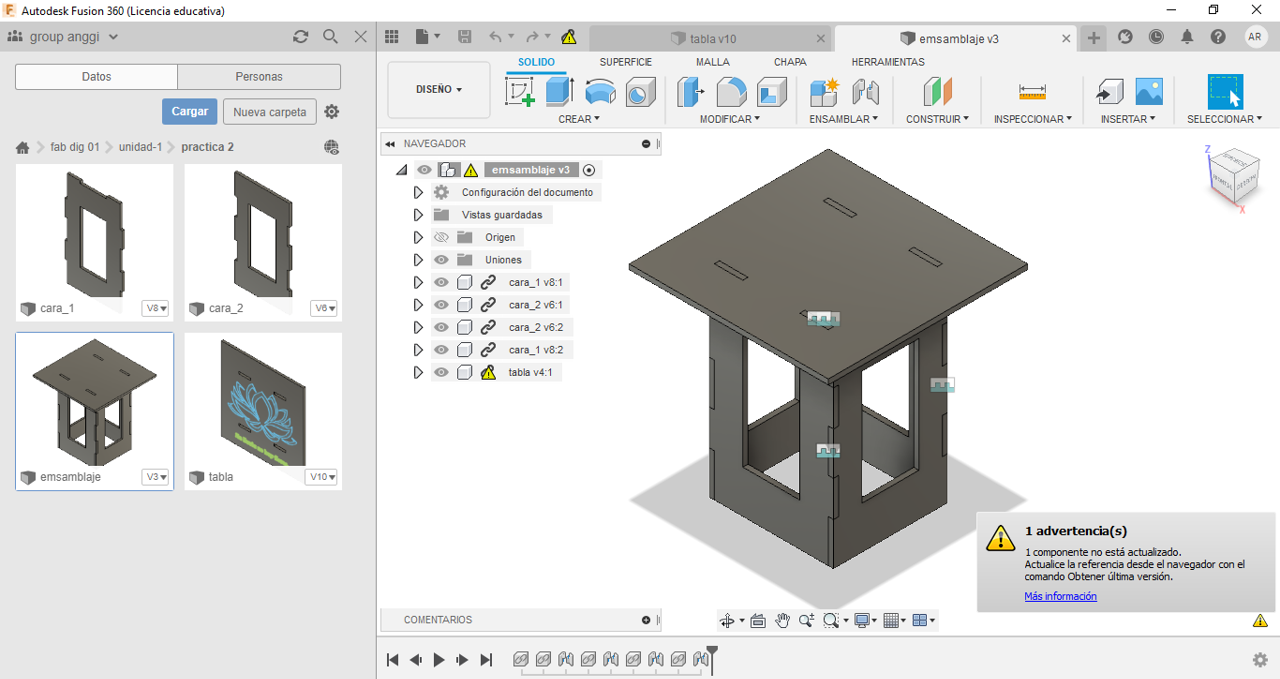Open the version dropdown for tabla
Image resolution: width=1280 pixels, height=679 pixels.
tap(322, 477)
